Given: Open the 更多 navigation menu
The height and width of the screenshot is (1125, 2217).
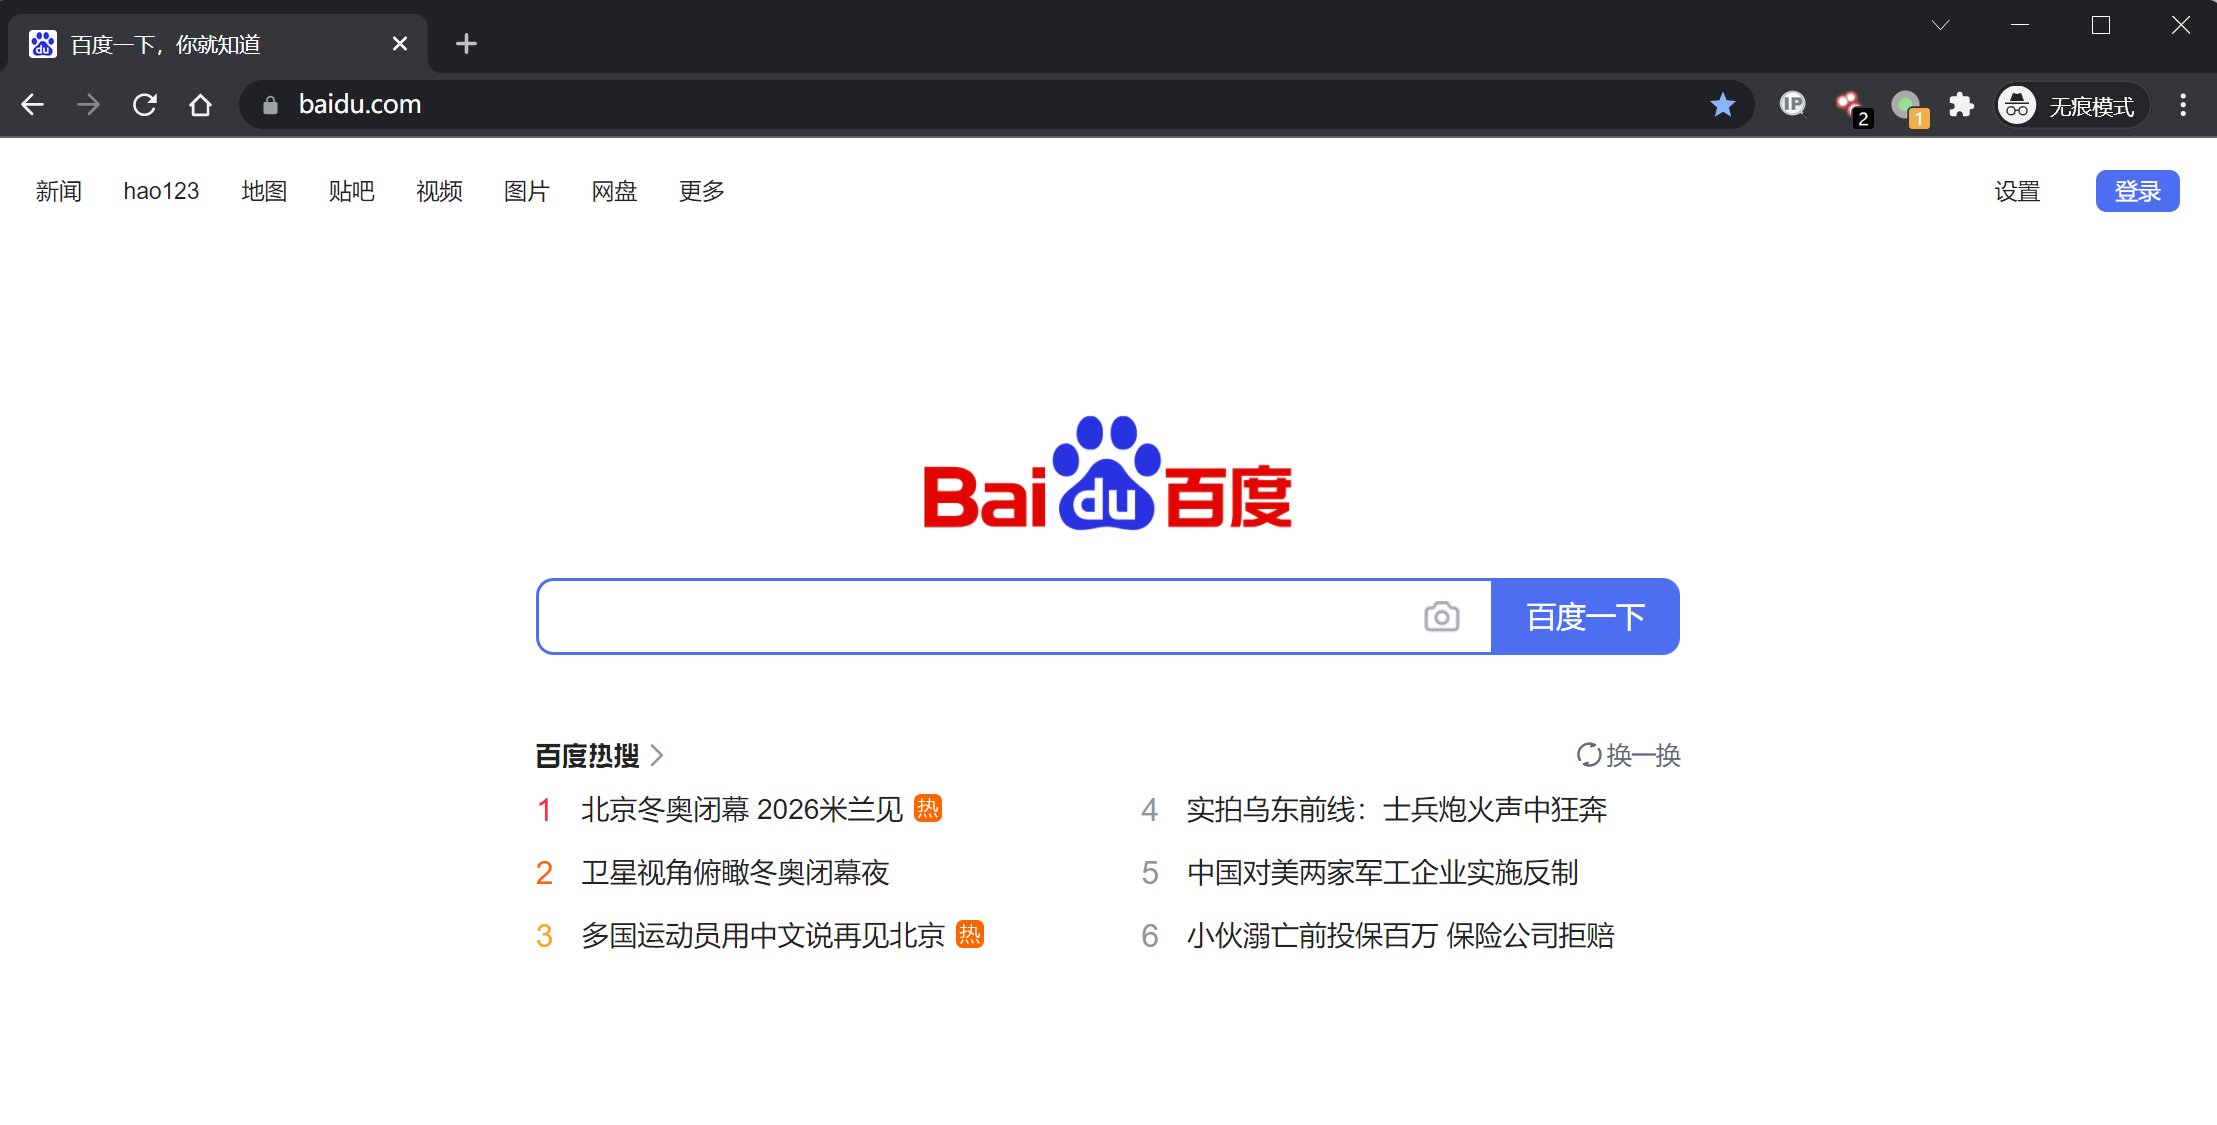Looking at the screenshot, I should 701,191.
